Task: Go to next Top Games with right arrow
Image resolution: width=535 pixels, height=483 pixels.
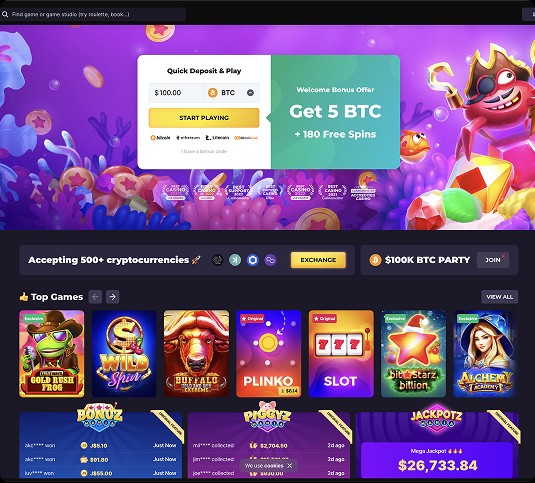Action: coord(113,297)
